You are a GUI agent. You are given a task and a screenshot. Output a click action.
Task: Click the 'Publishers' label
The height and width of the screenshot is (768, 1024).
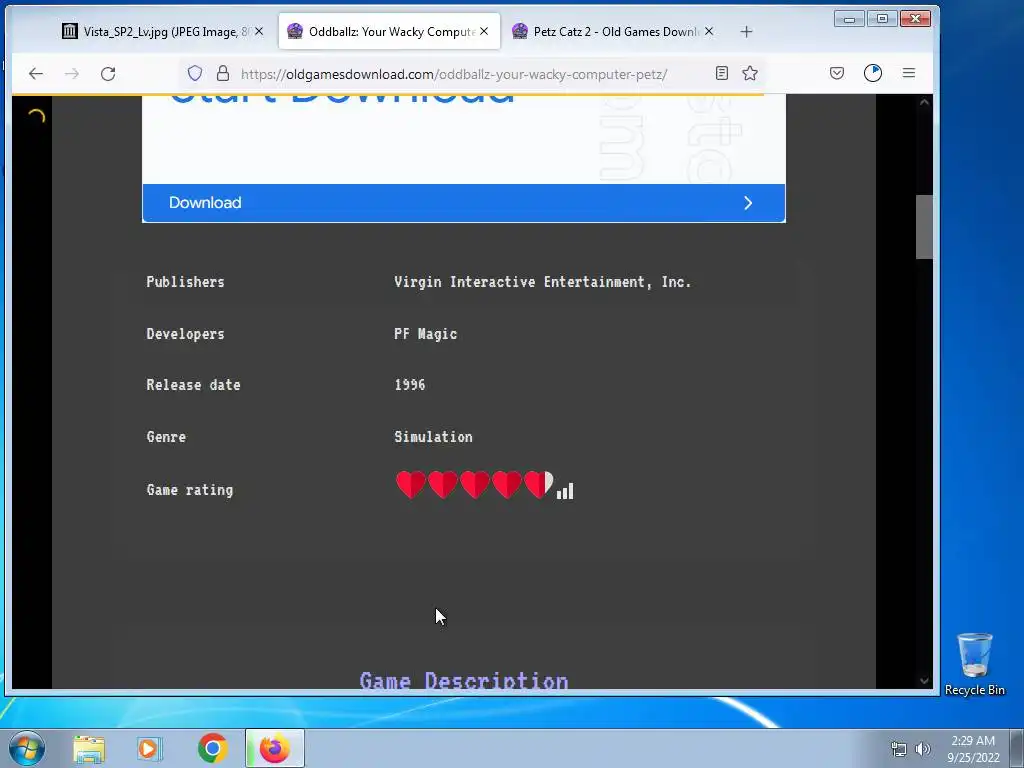coord(185,282)
